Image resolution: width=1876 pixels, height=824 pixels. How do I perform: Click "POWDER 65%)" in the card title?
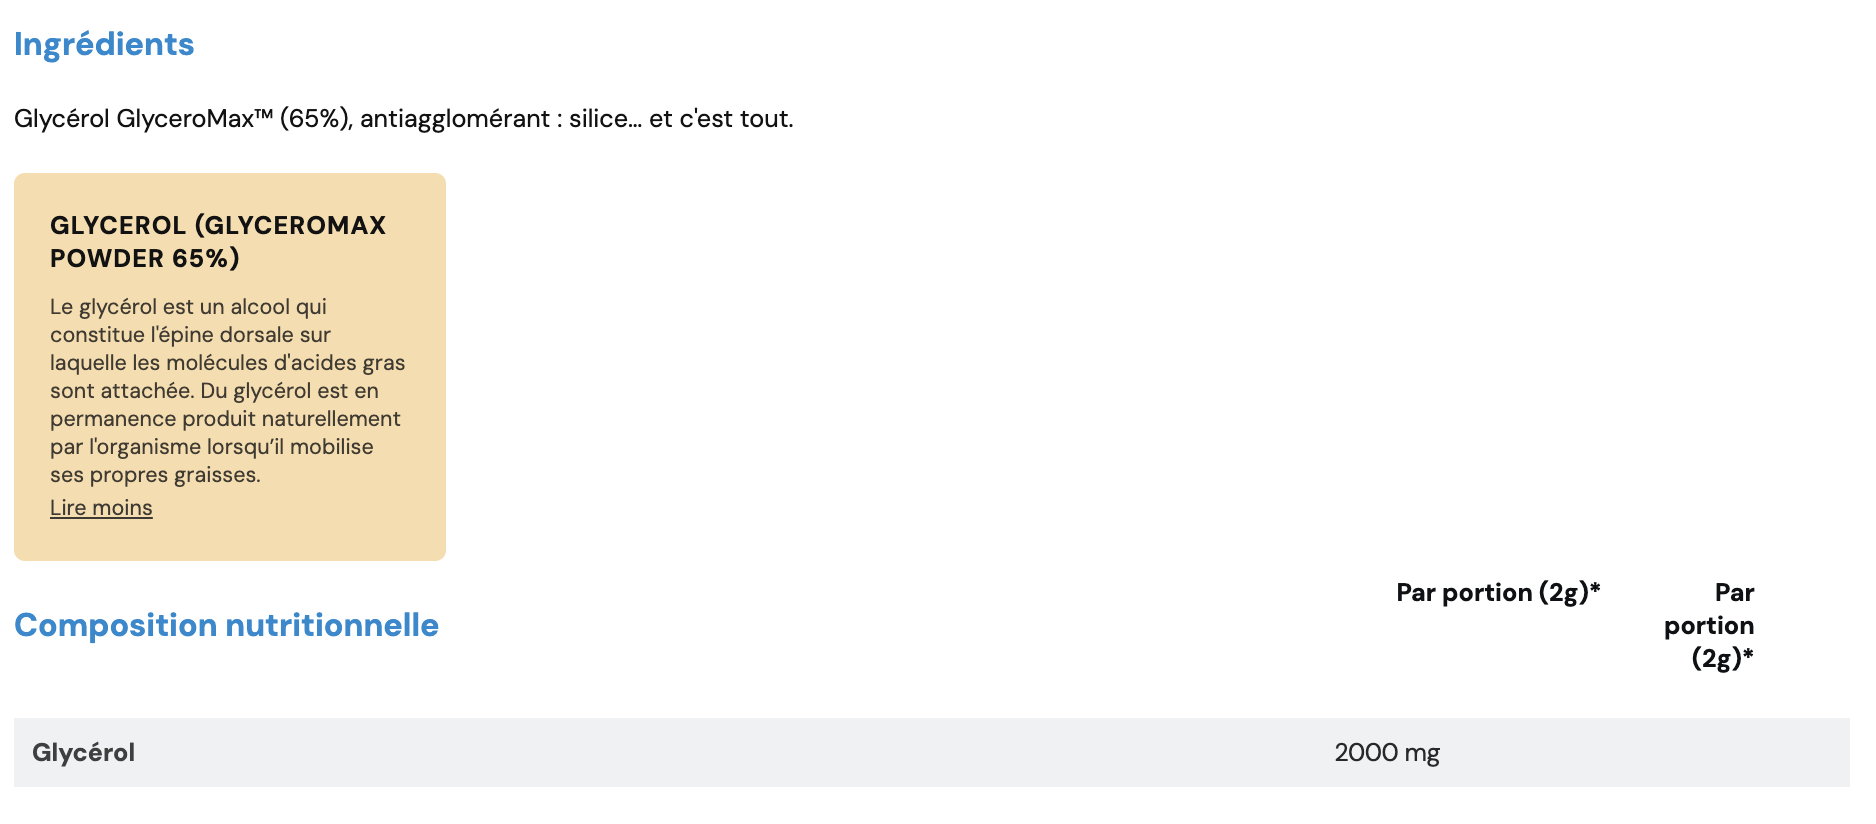145,258
